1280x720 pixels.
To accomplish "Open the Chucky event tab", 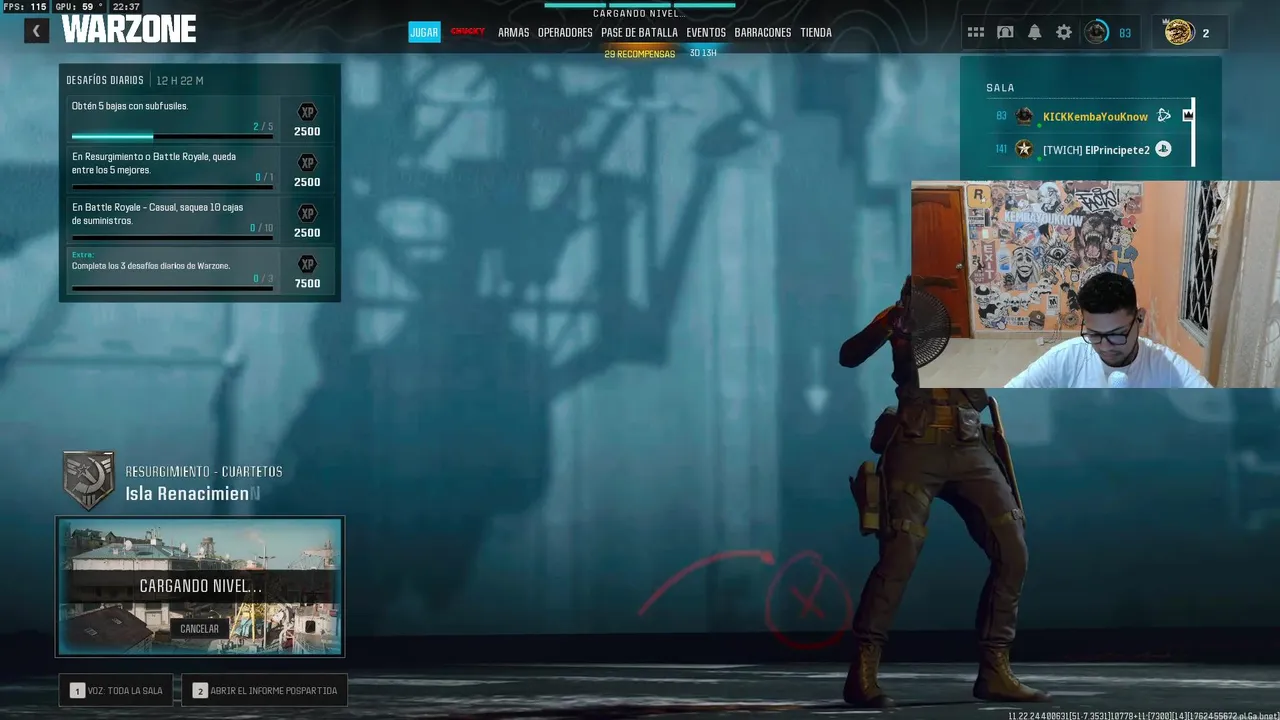I will [x=467, y=32].
